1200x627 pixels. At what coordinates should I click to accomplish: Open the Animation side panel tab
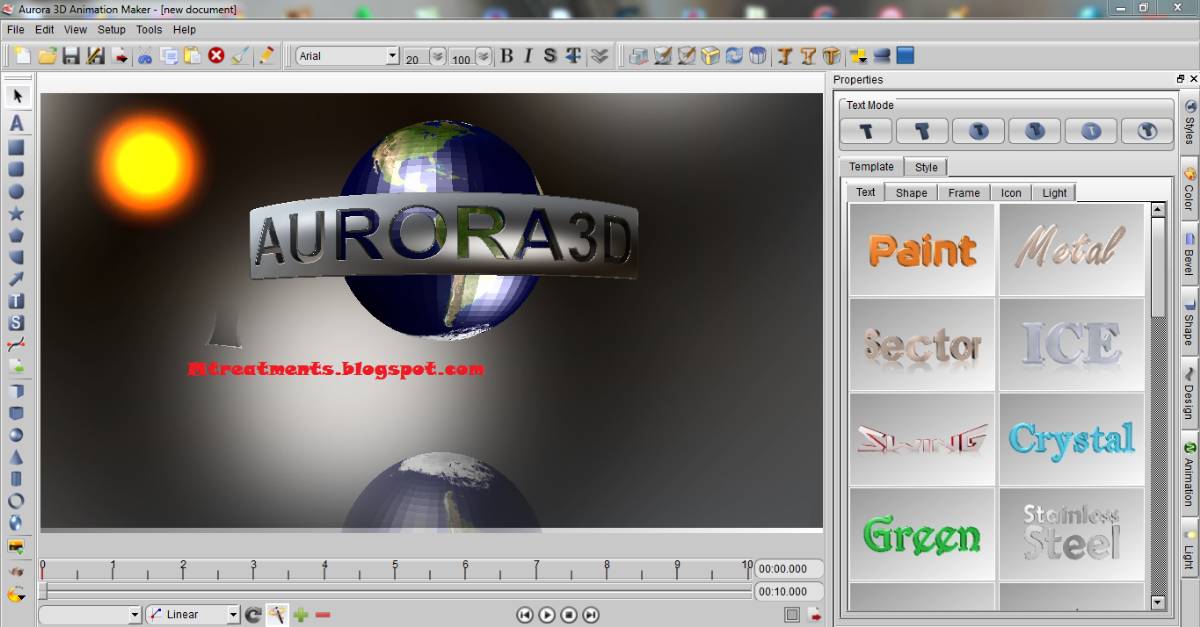point(1189,473)
